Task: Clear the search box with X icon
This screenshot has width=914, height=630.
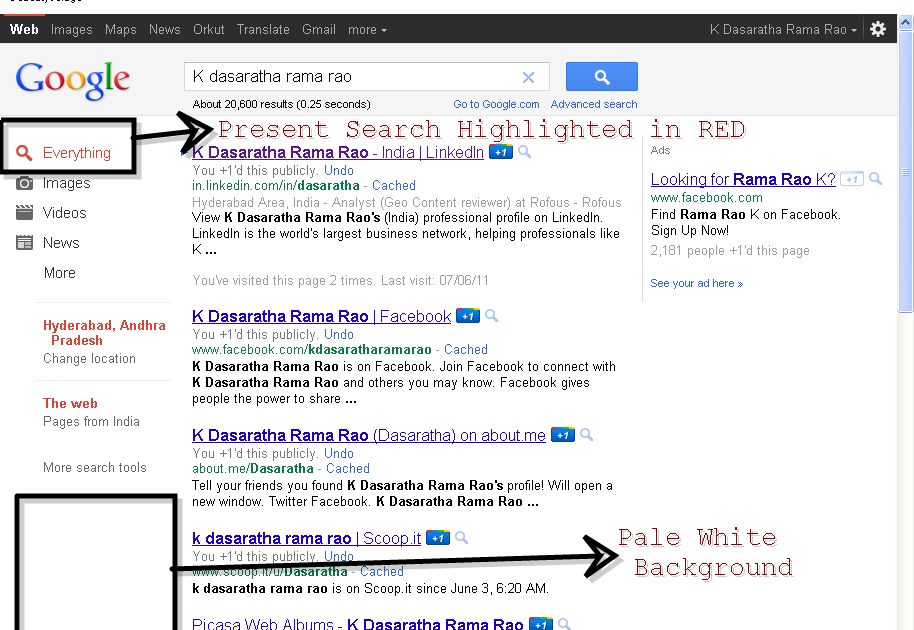Action: pyautogui.click(x=528, y=77)
